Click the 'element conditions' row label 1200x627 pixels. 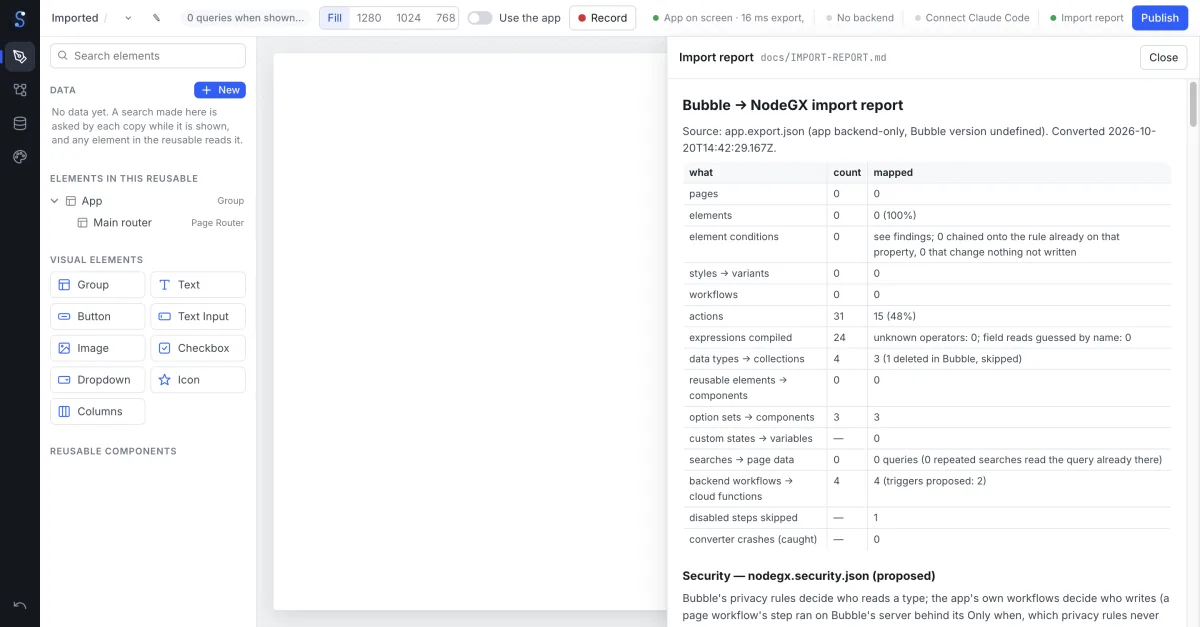coord(734,237)
